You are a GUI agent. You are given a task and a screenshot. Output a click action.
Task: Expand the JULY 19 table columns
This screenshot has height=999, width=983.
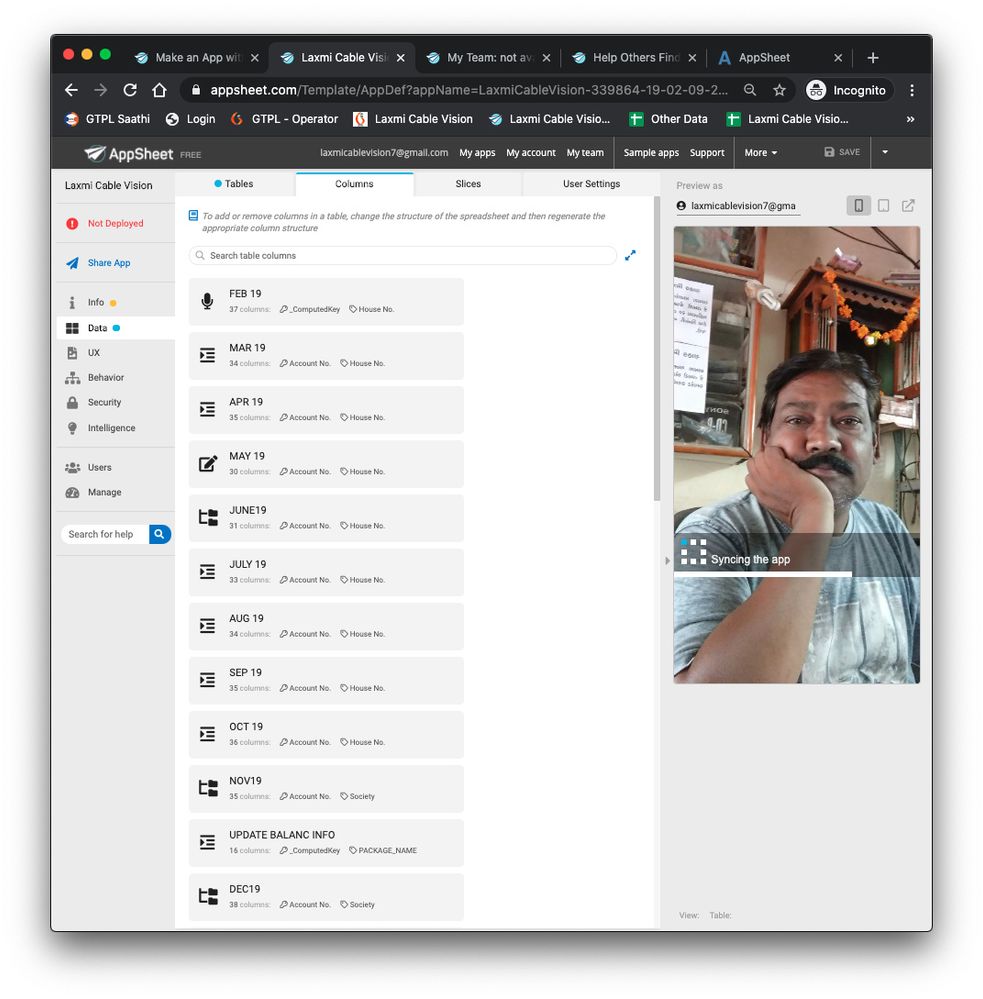(x=326, y=571)
